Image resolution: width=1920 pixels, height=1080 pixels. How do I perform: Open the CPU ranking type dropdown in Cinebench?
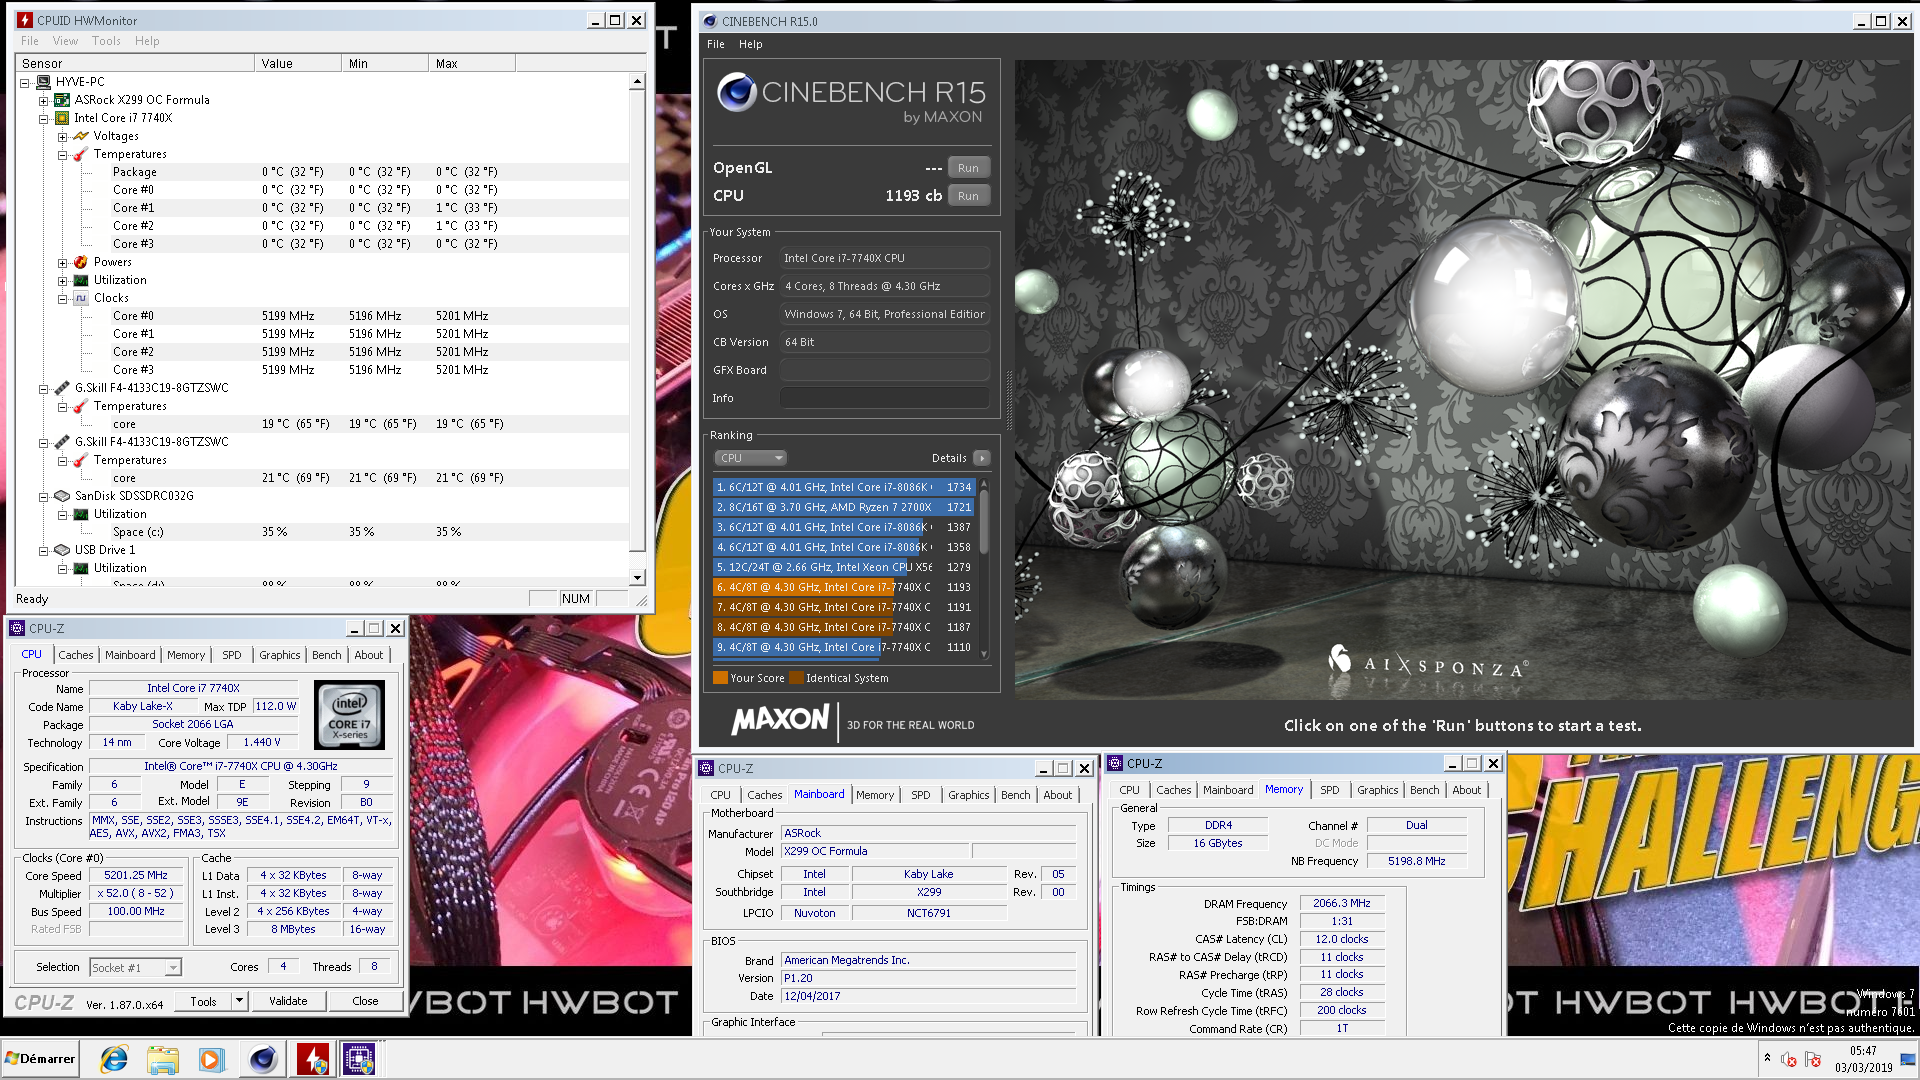pyautogui.click(x=751, y=458)
